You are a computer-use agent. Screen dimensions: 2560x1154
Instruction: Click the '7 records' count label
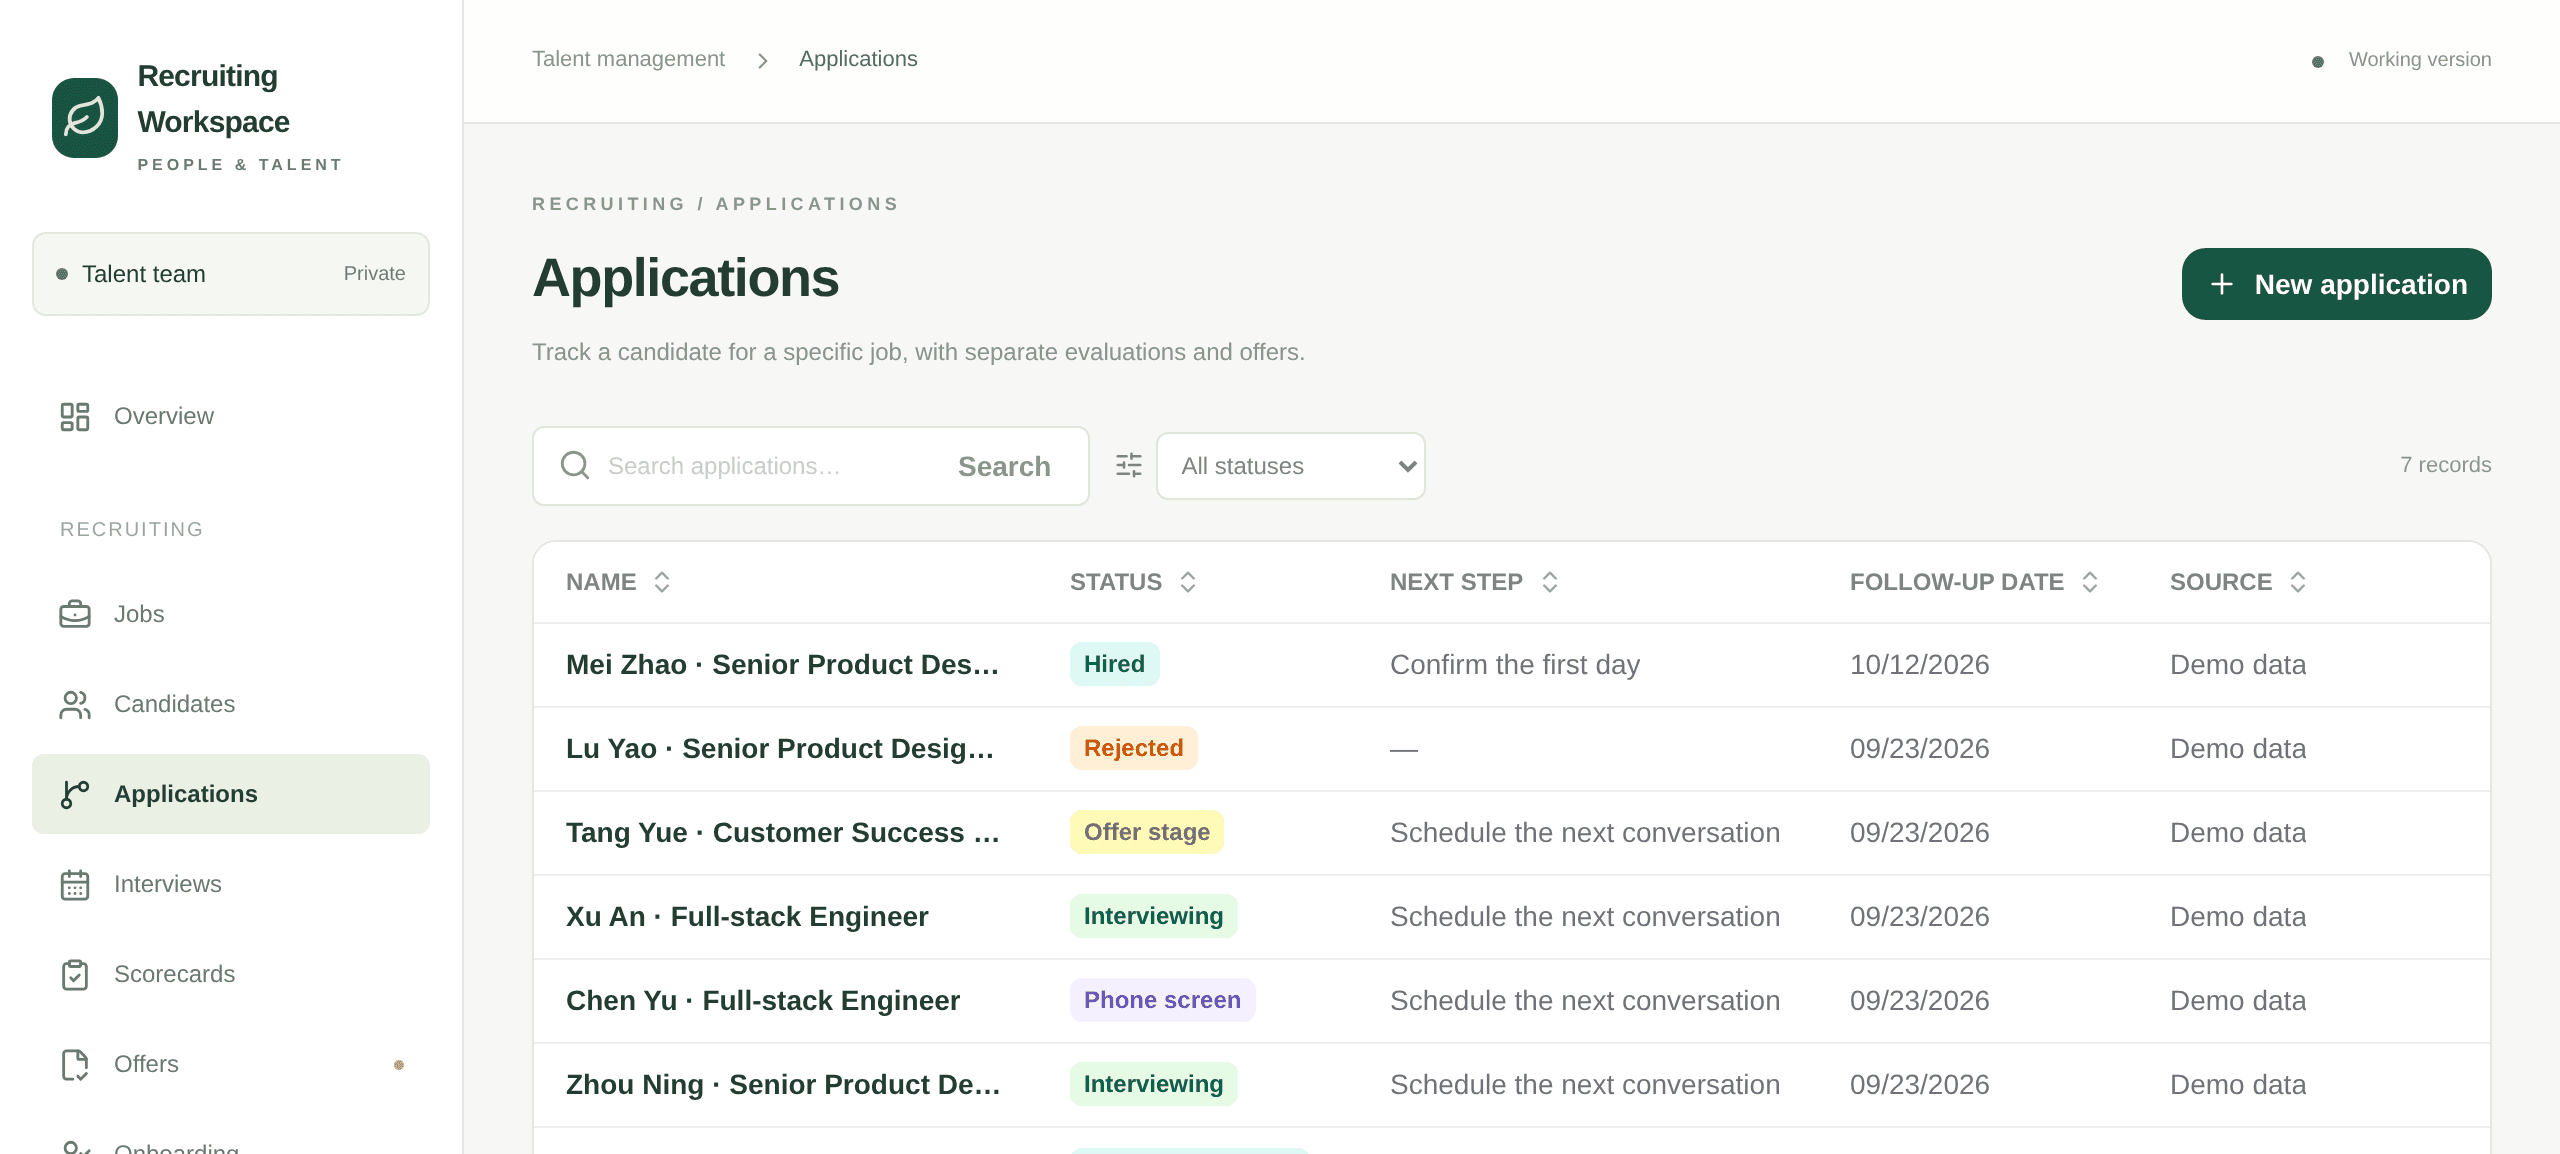(2445, 465)
